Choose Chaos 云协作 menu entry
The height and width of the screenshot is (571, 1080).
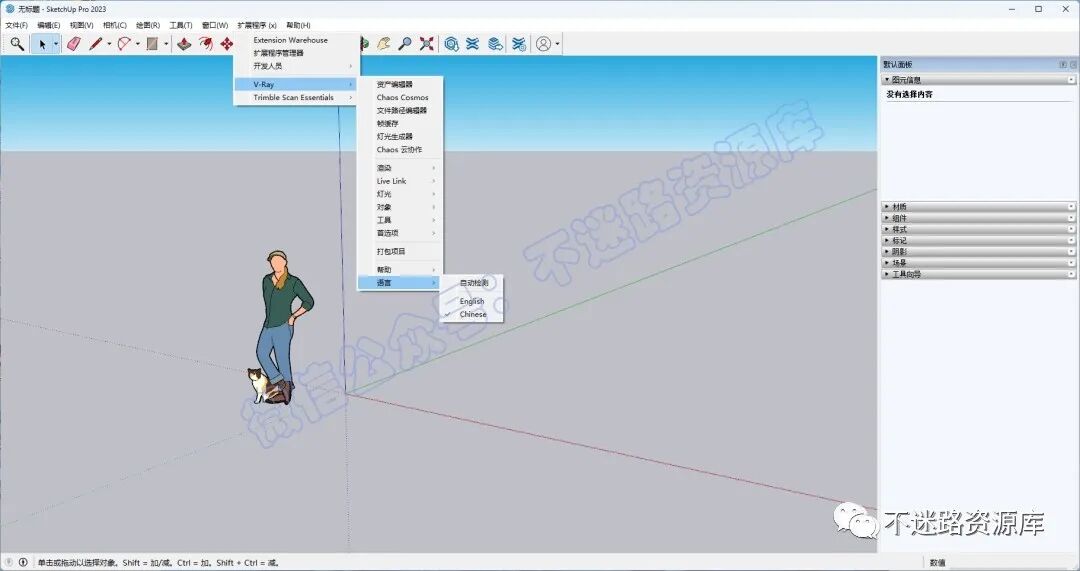[x=399, y=149]
